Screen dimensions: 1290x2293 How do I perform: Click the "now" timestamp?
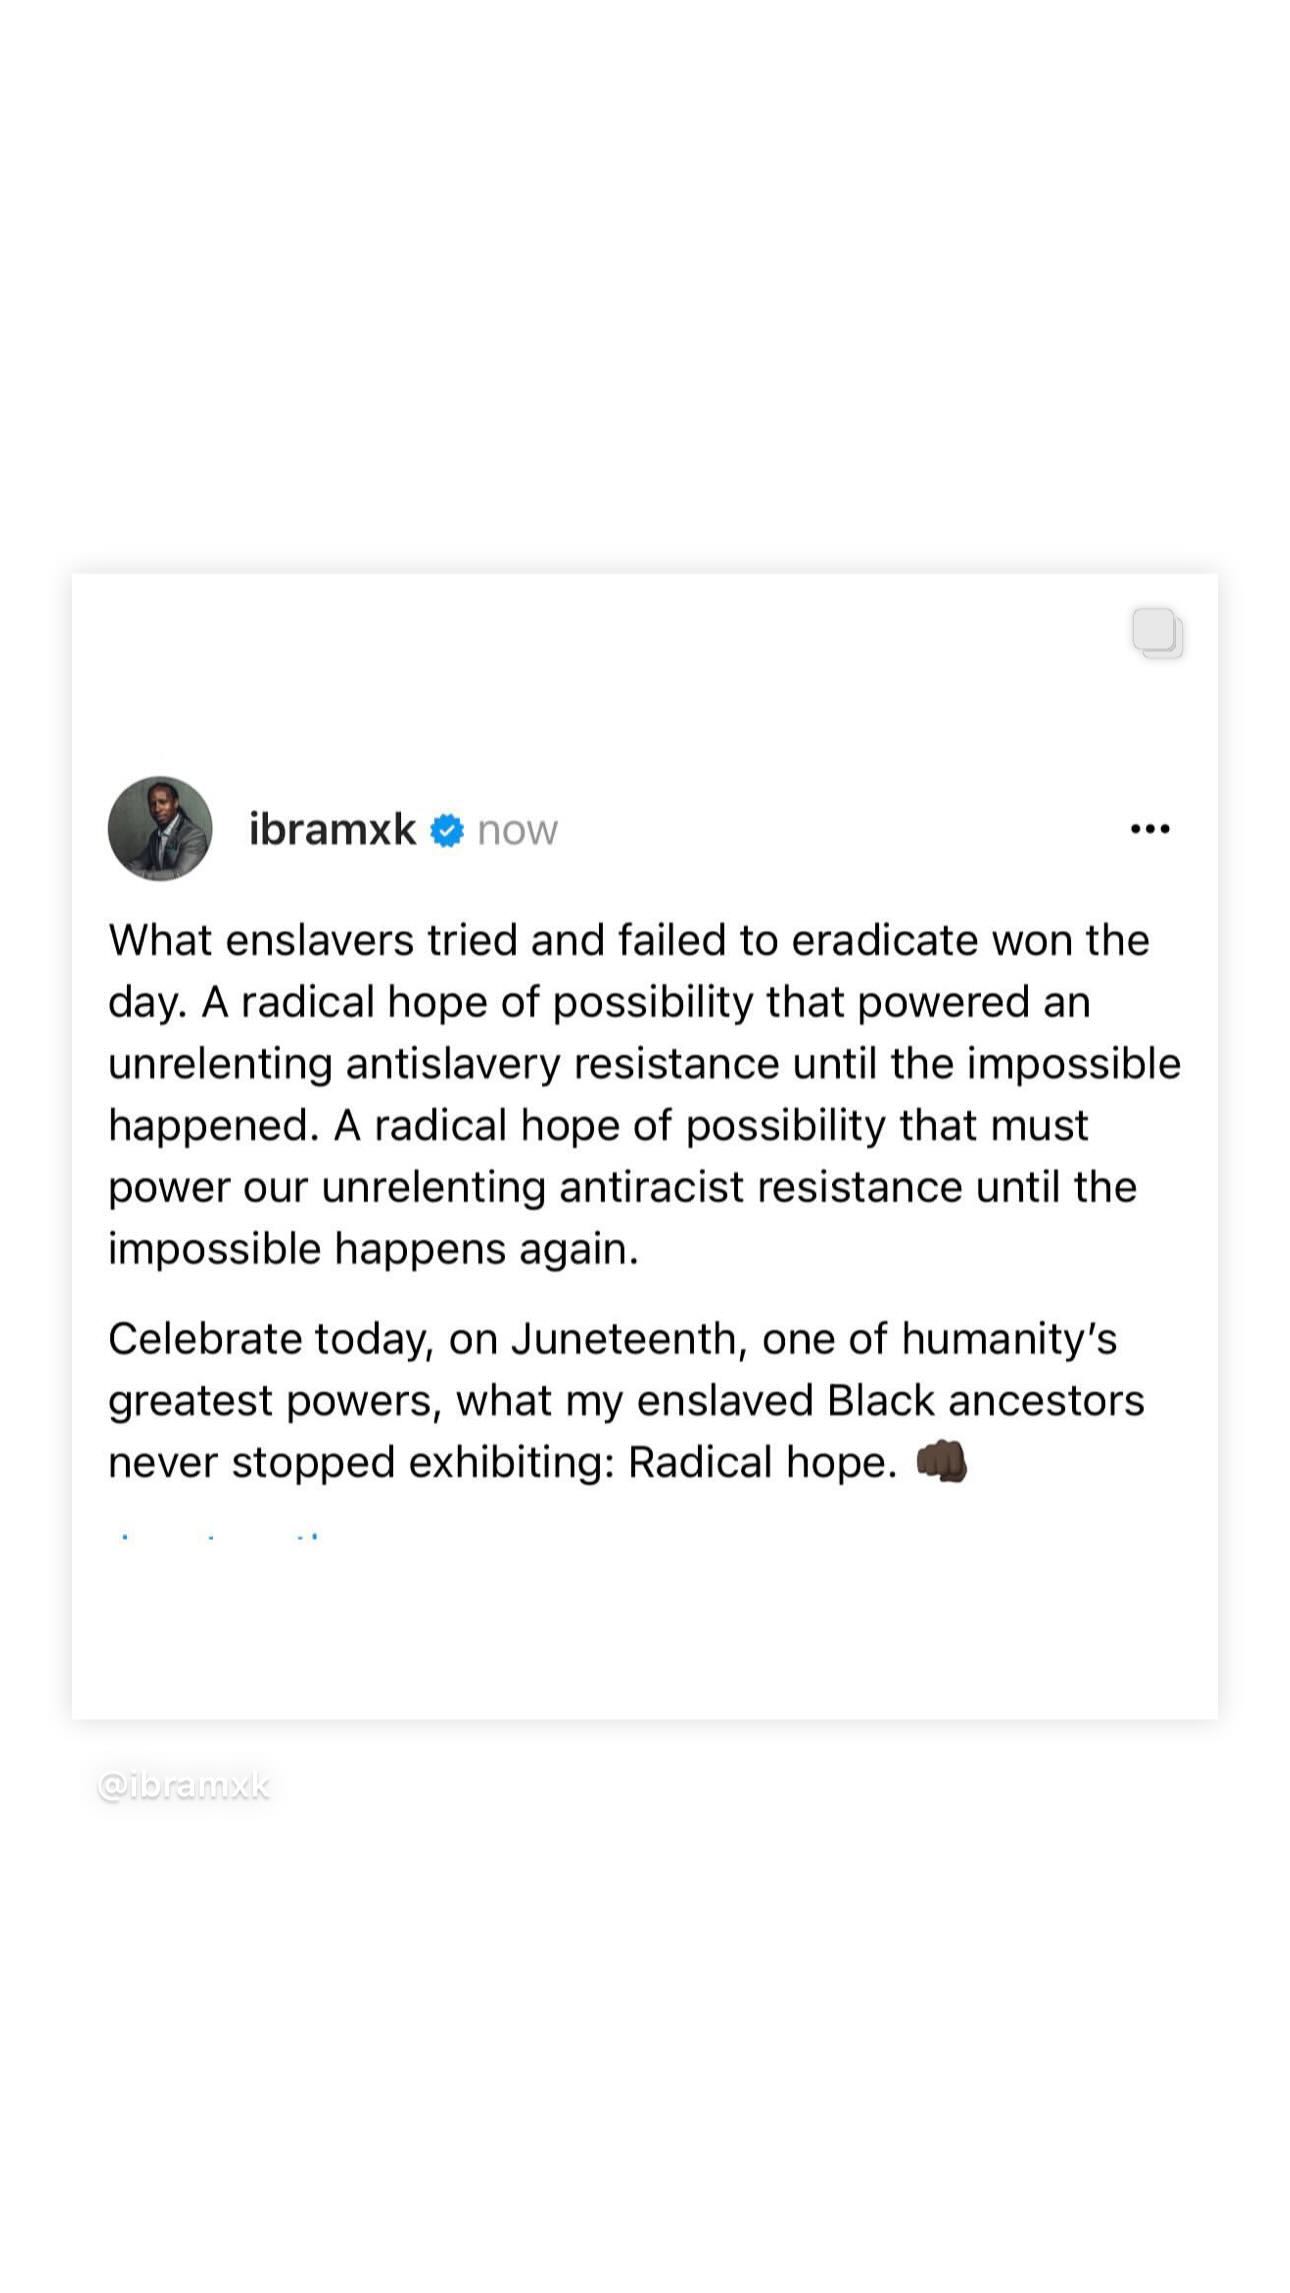pos(517,830)
